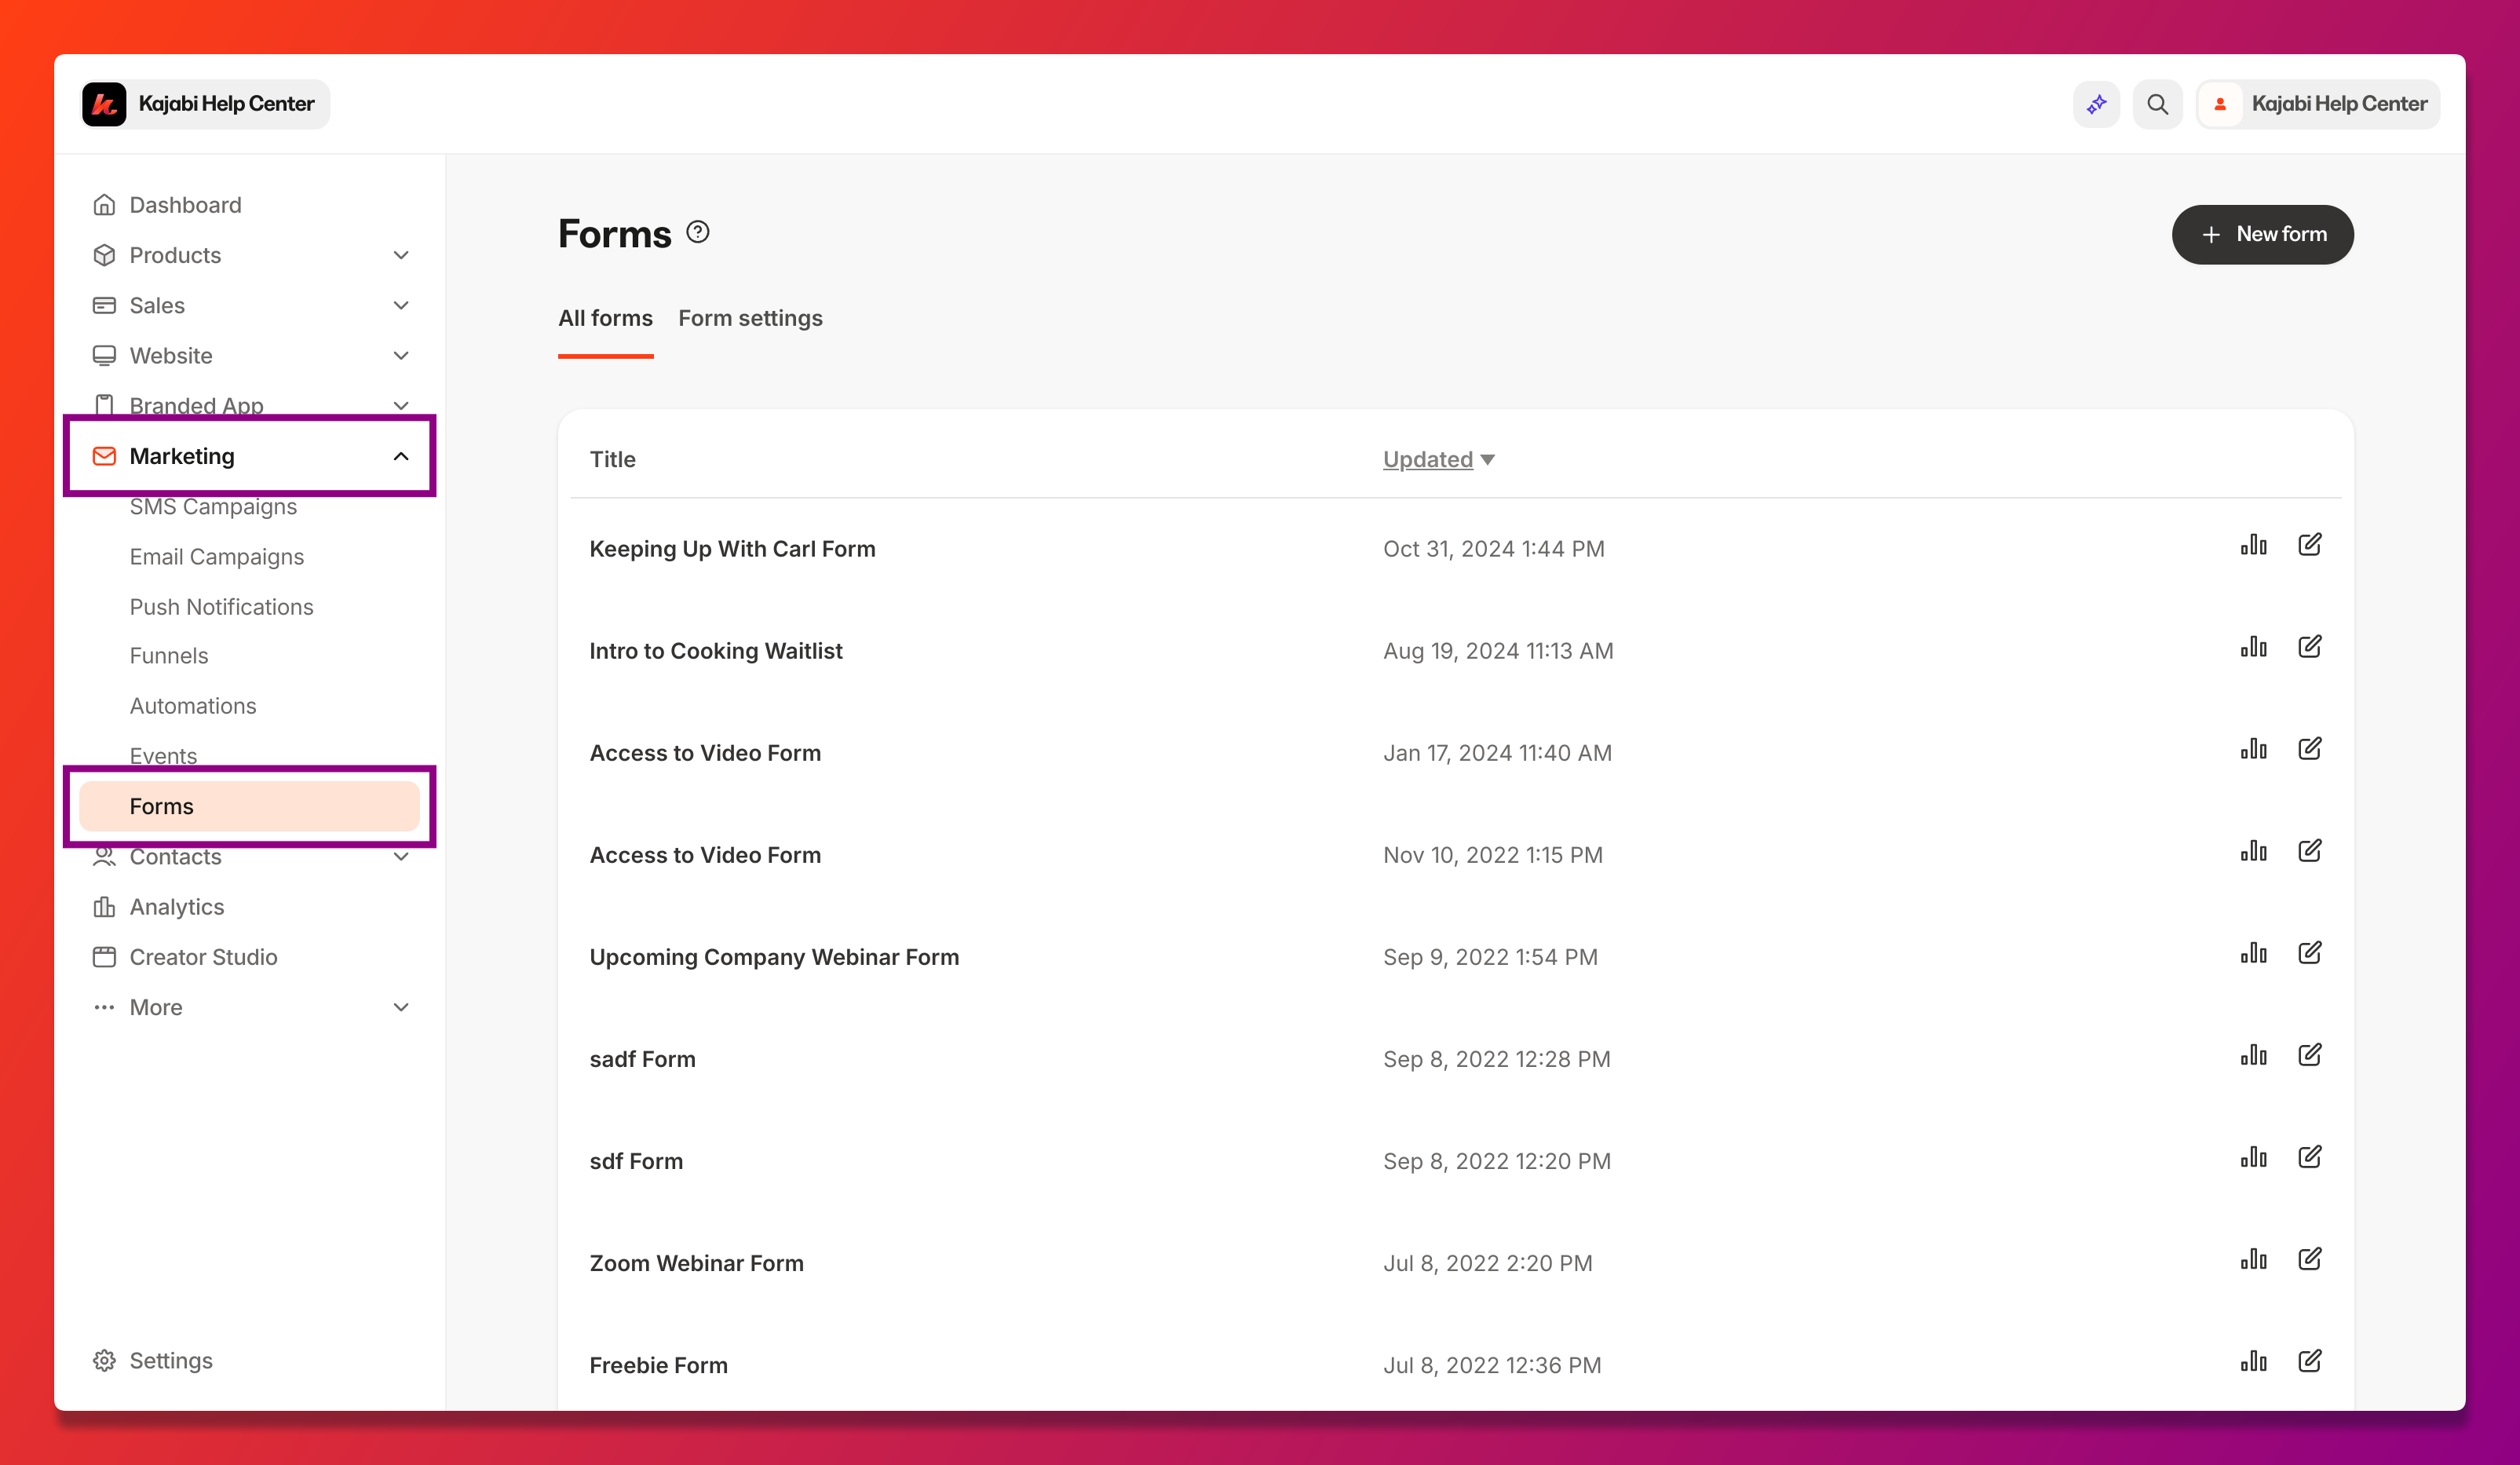This screenshot has width=2520, height=1465.
Task: Select Forms in the Marketing submenu
Action: tap(250, 806)
